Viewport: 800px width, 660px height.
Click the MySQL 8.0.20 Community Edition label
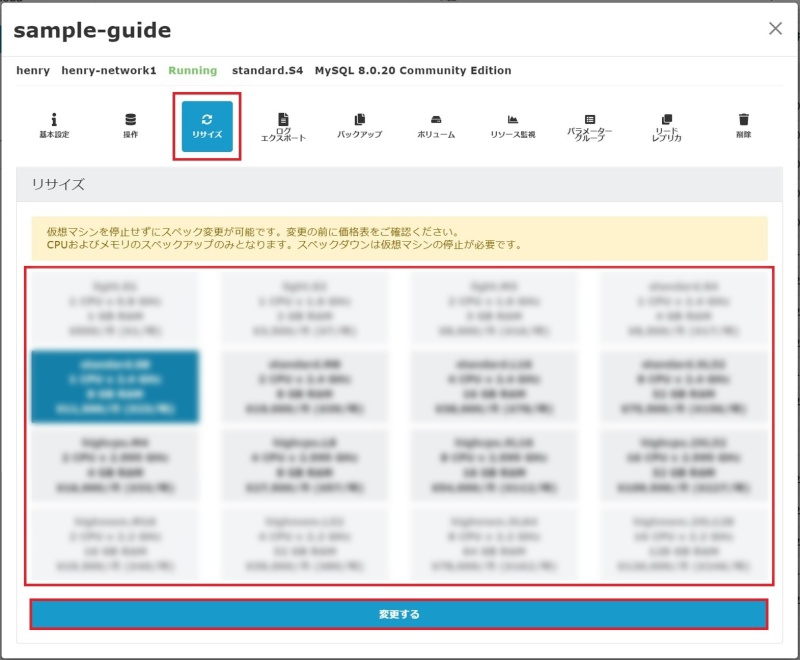412,71
